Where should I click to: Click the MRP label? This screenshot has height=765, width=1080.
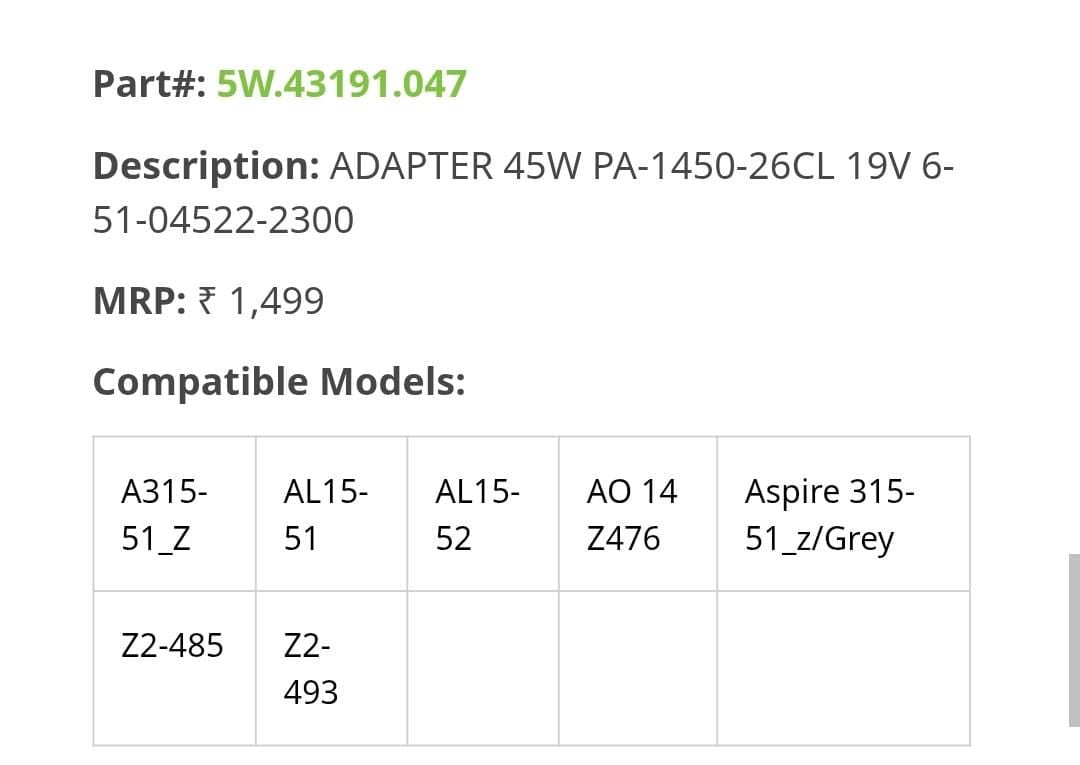tap(139, 302)
